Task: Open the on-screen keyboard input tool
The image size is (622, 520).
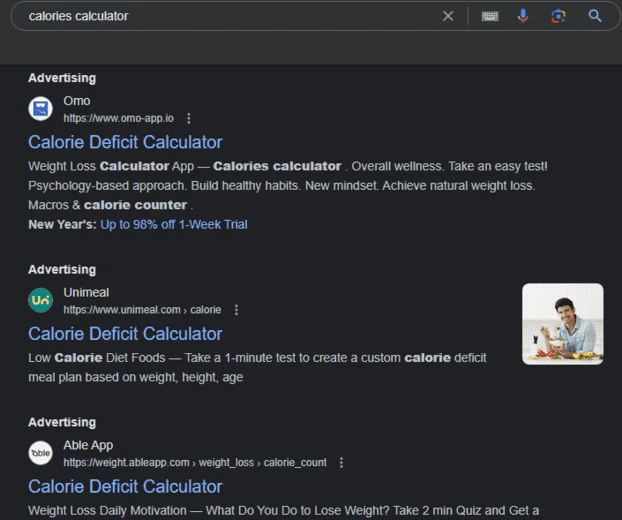Action: click(490, 16)
